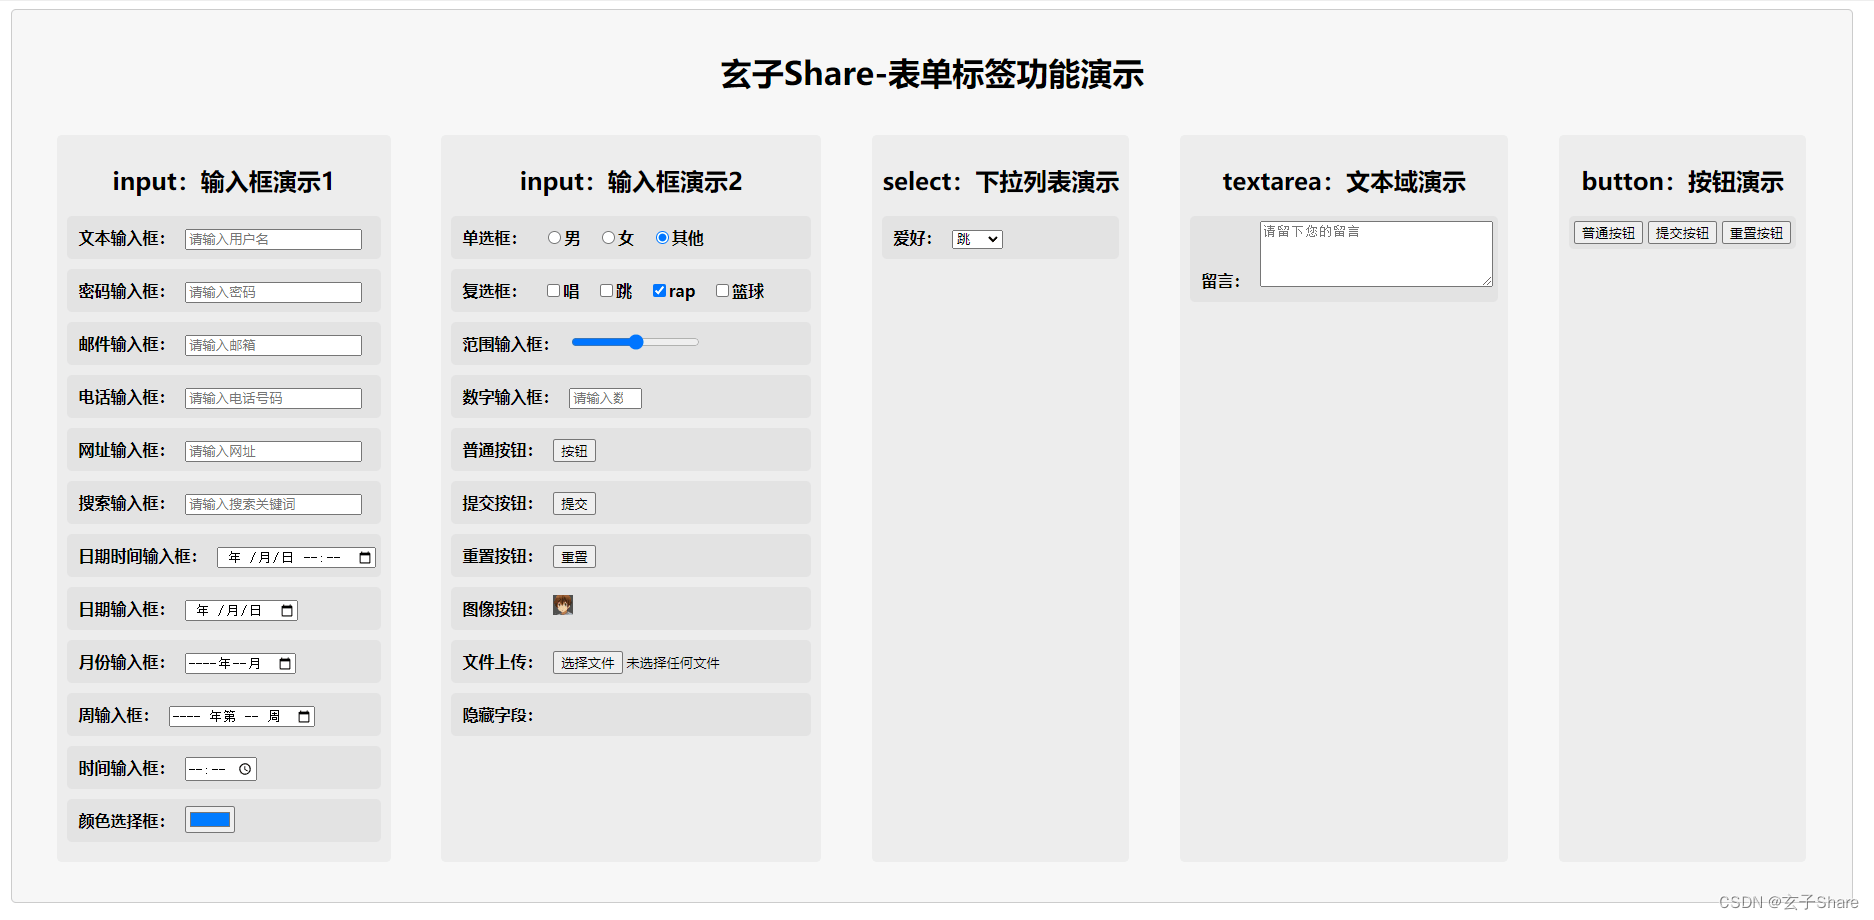Image resolution: width=1874 pixels, height=920 pixels.
Task: Open the 爱好 dropdown list
Action: coord(977,239)
